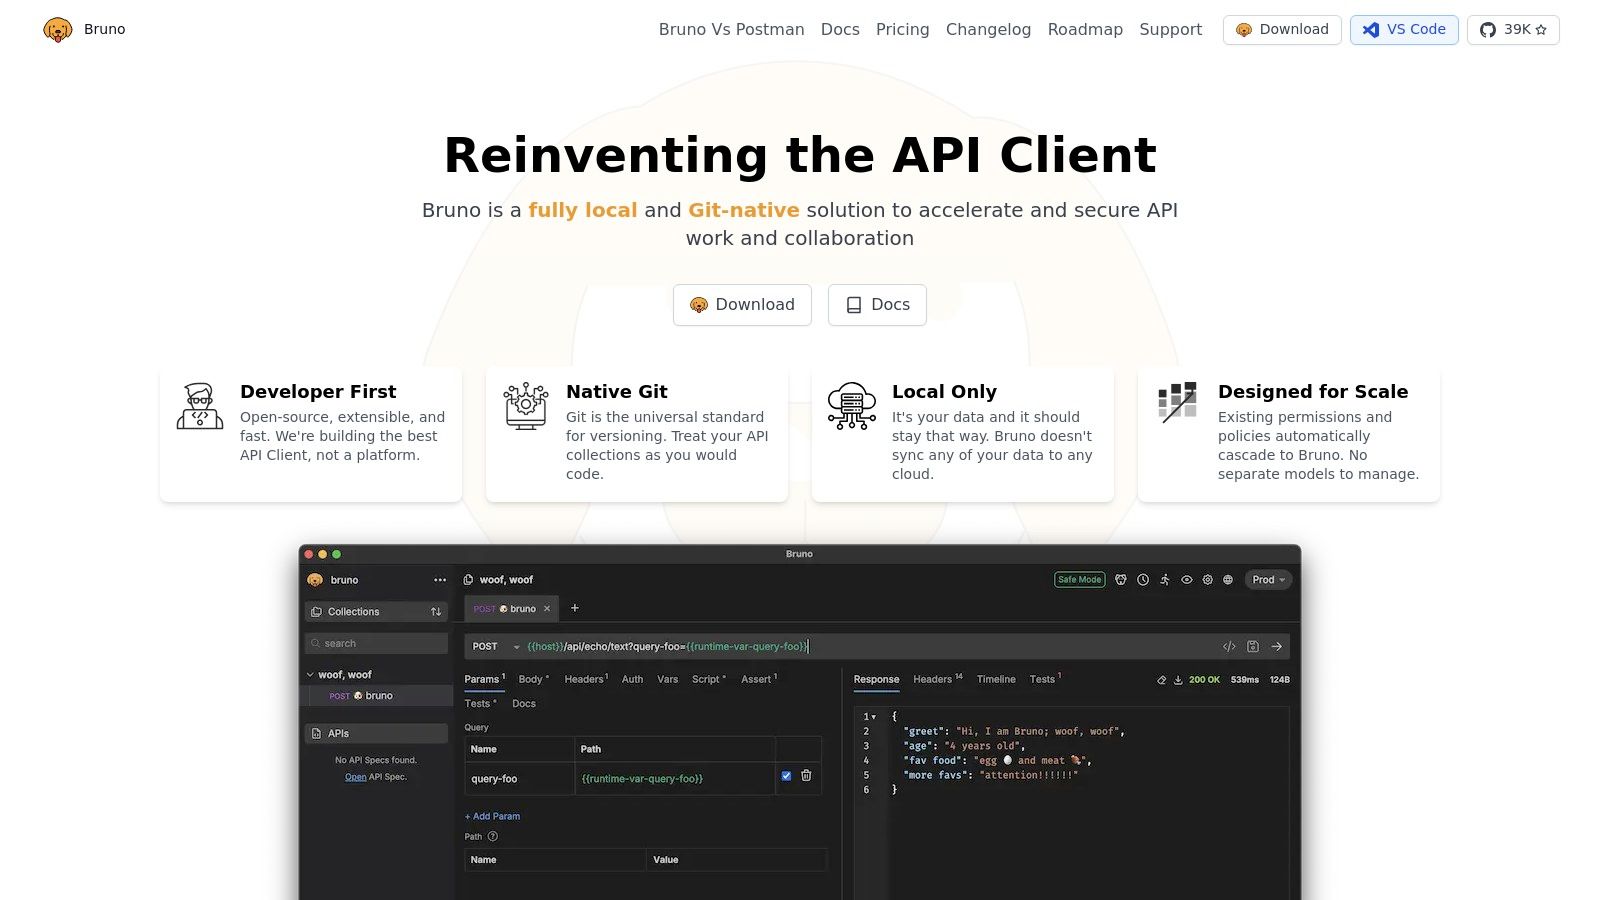Open the Roadmap navigation link
The height and width of the screenshot is (900, 1600).
pos(1085,30)
